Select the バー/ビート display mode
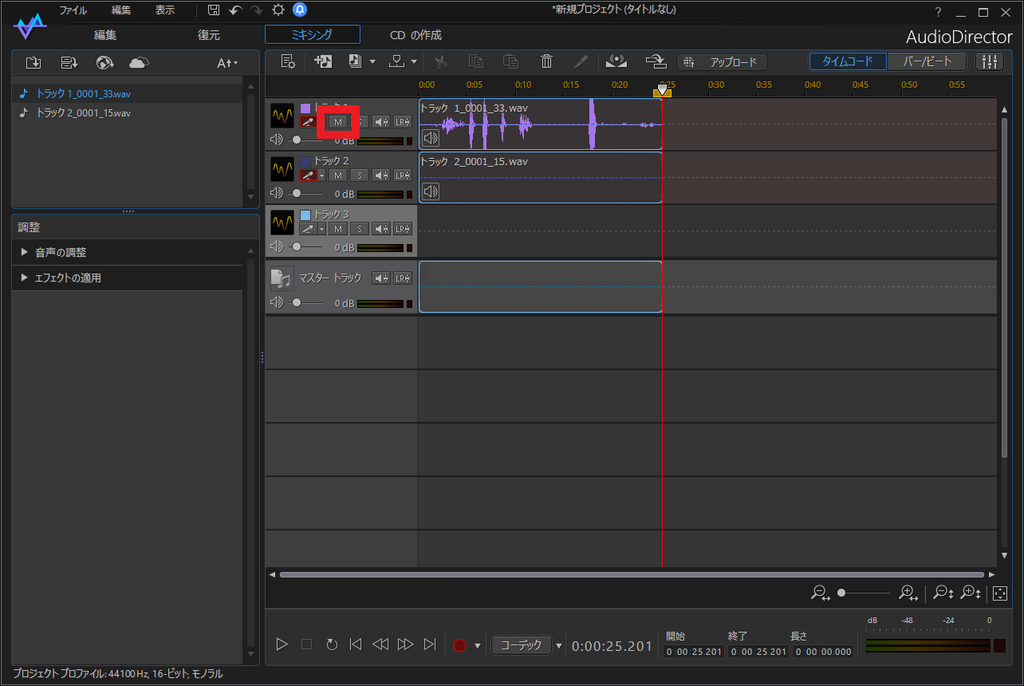 tap(927, 61)
